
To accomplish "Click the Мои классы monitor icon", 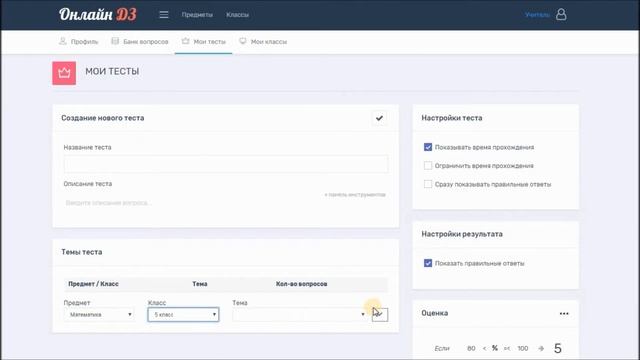I will 243,41.
